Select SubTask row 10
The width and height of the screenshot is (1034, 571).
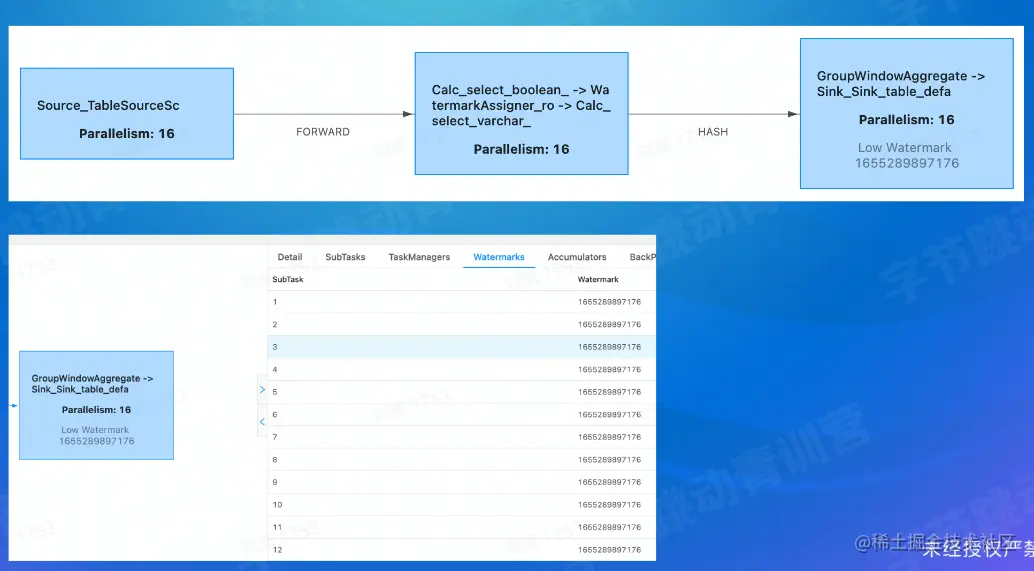point(462,504)
